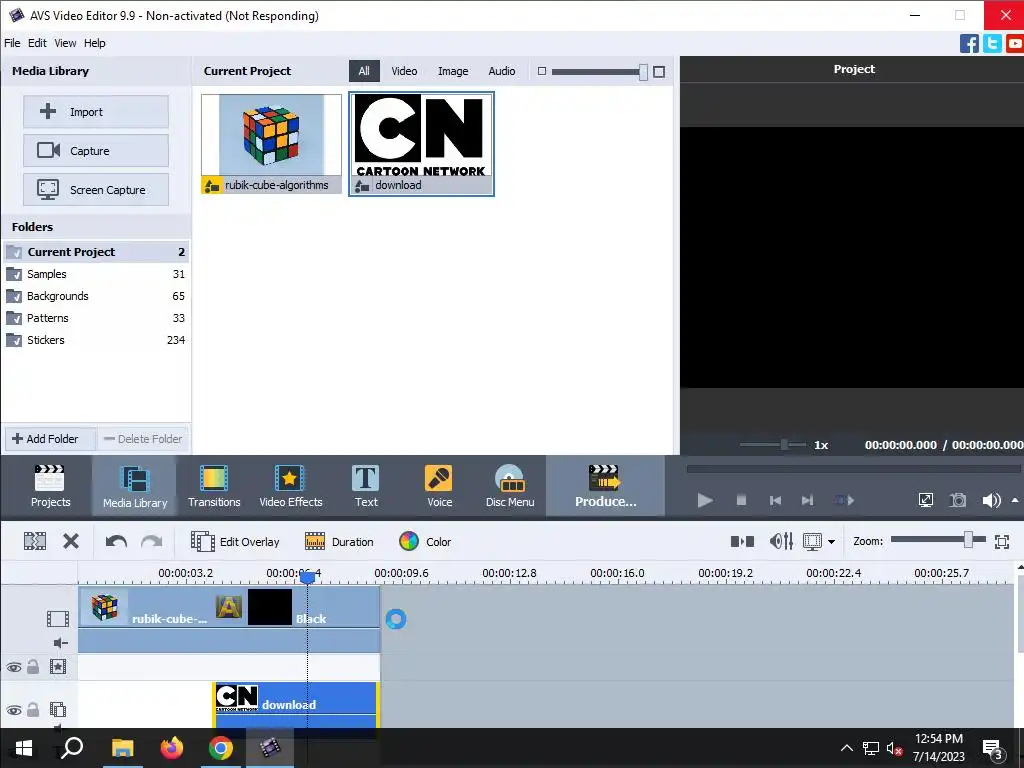
Task: Switch to the Image filter tab
Action: [453, 71]
